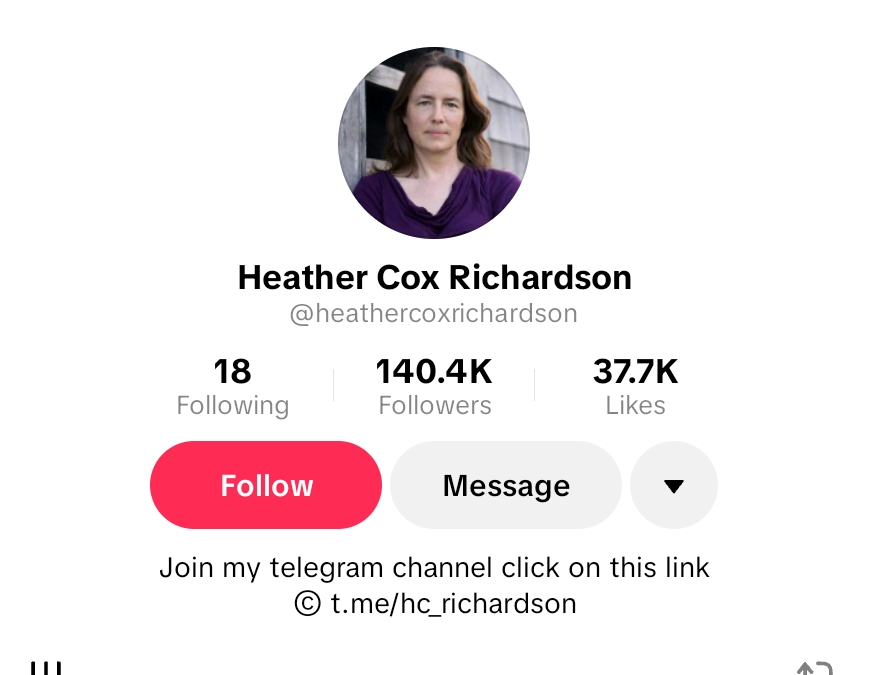Switch to the videos grid tab icon
The width and height of the screenshot is (888, 675).
tap(46, 667)
